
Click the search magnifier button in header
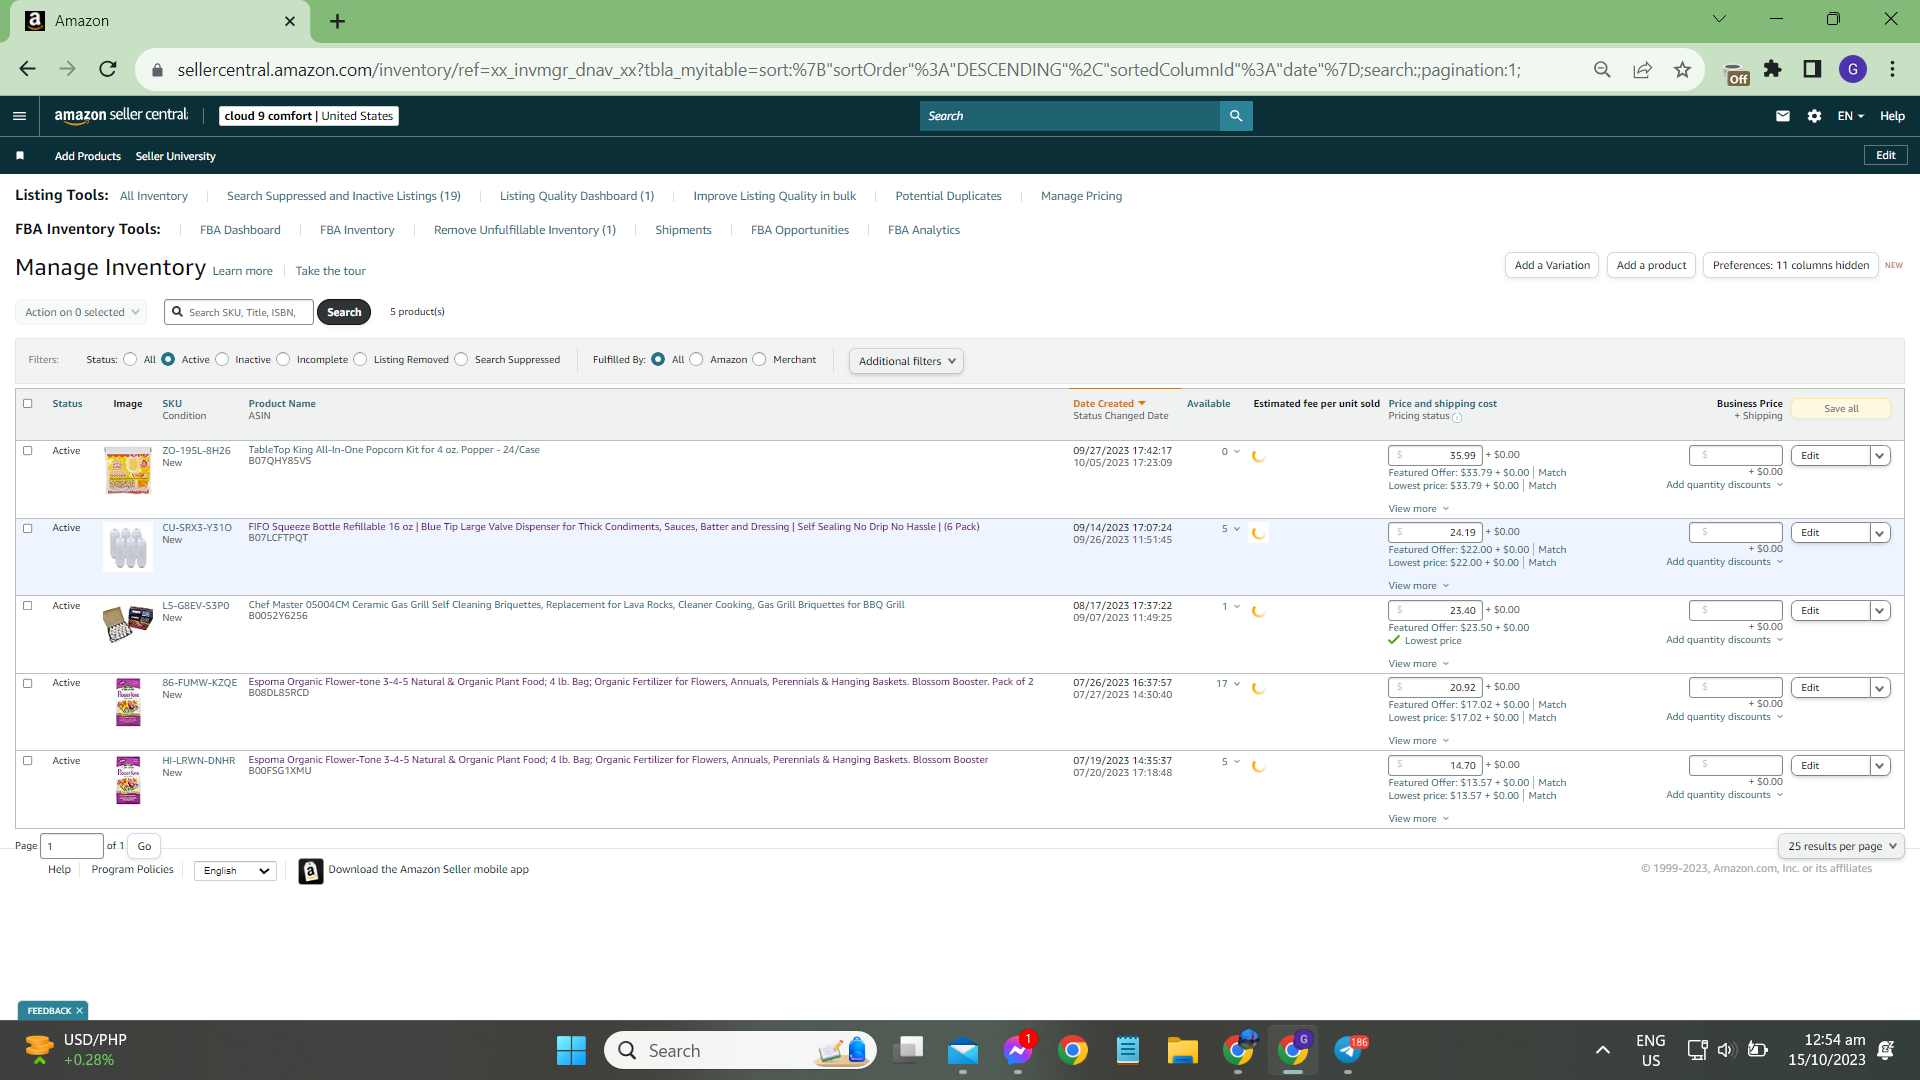pyautogui.click(x=1236, y=116)
